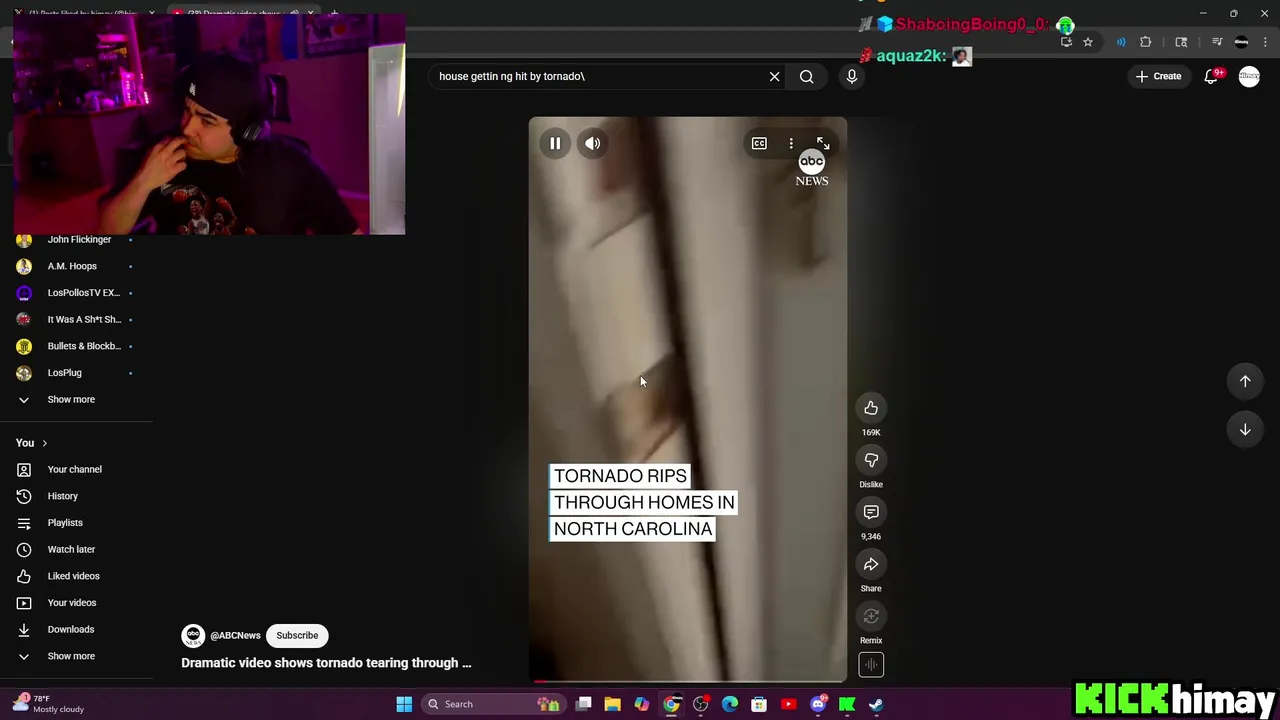The height and width of the screenshot is (720, 1280).
Task: Open Microsoft Store from taskbar
Action: pos(759,704)
